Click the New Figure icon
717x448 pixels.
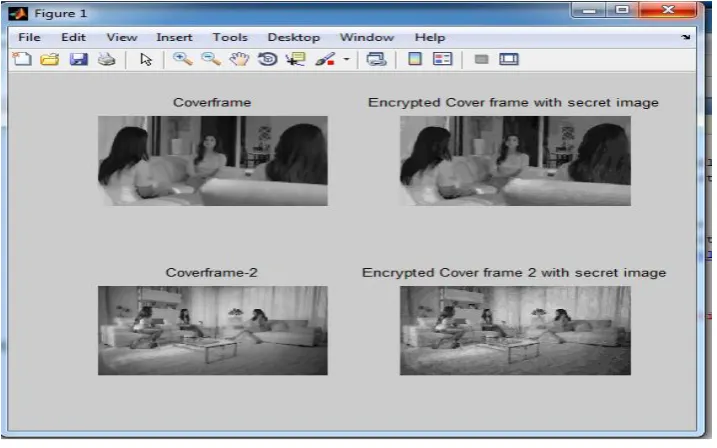(x=22, y=59)
